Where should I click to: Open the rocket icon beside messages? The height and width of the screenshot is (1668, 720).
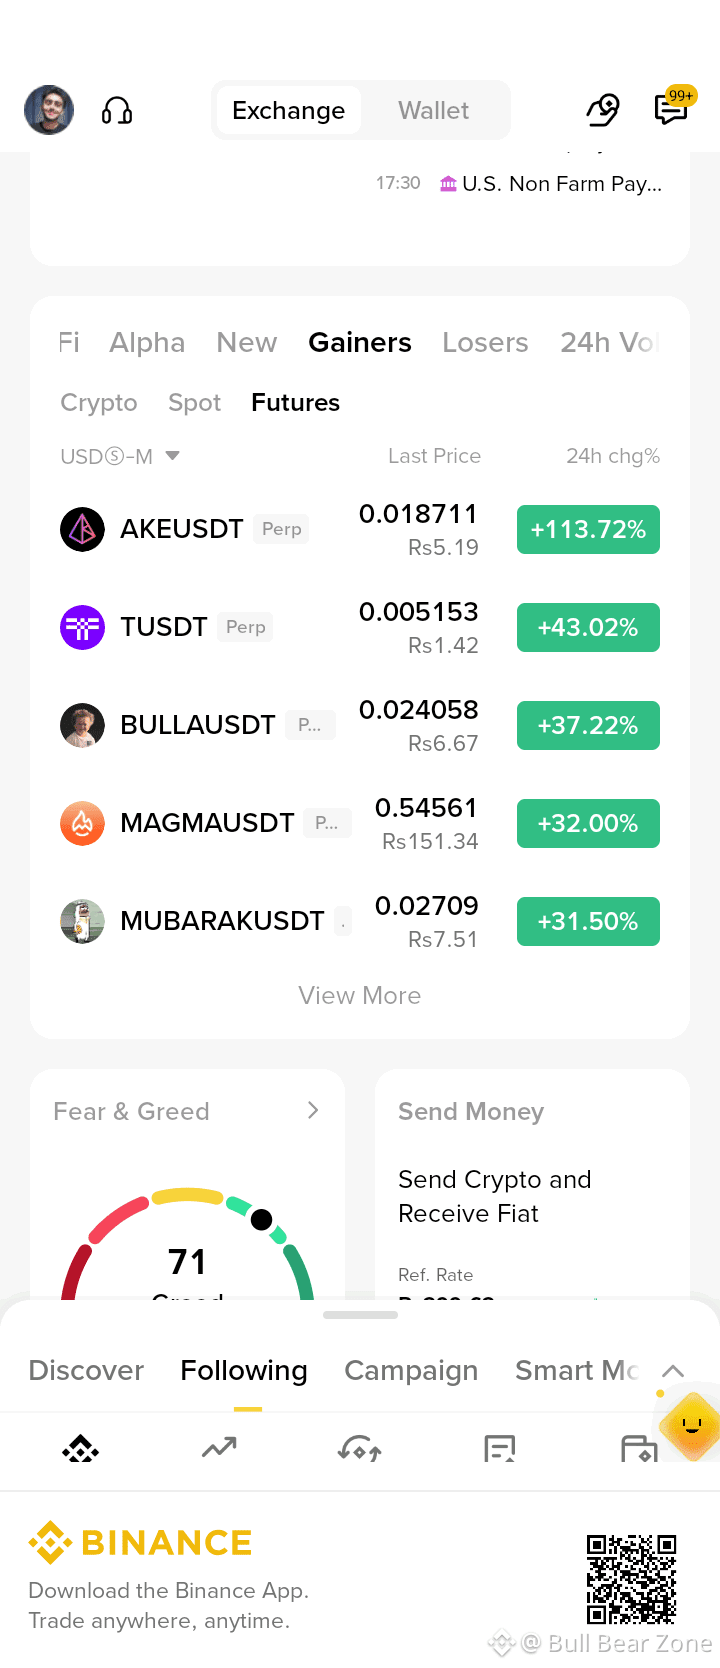pos(603,110)
